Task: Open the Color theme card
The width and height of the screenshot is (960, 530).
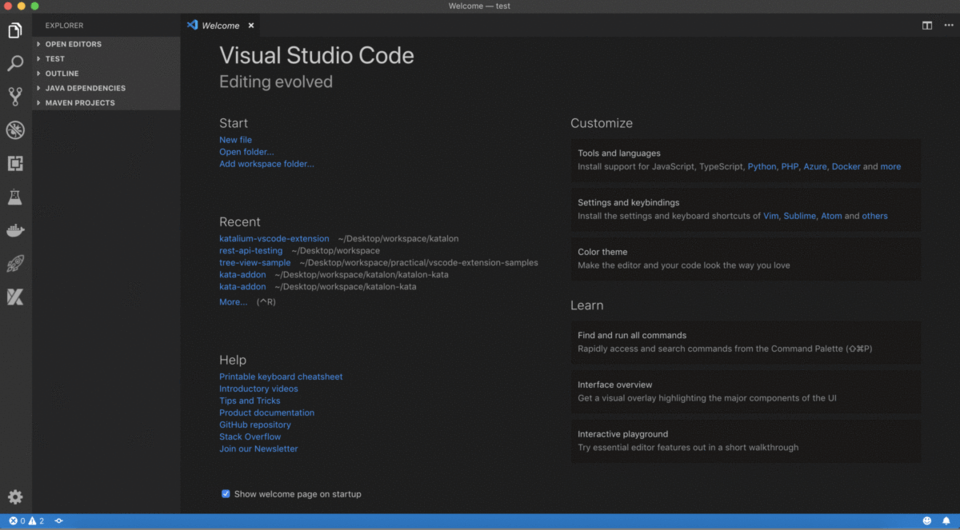Action: click(746, 259)
